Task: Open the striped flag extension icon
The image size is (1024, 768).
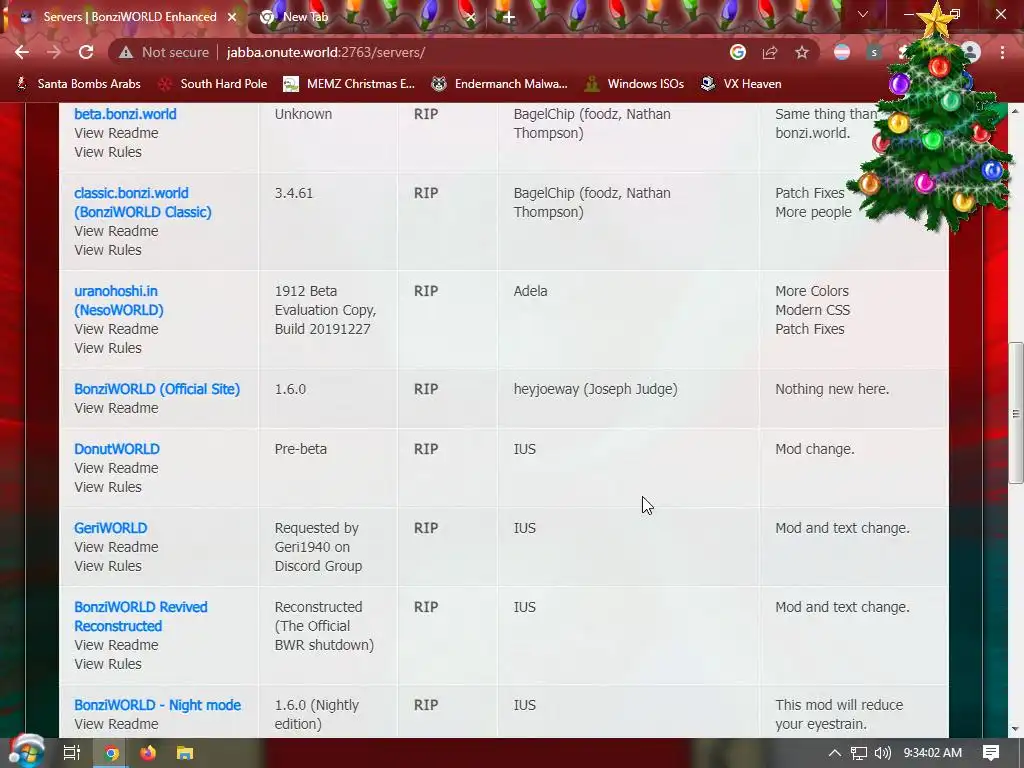Action: (x=842, y=52)
